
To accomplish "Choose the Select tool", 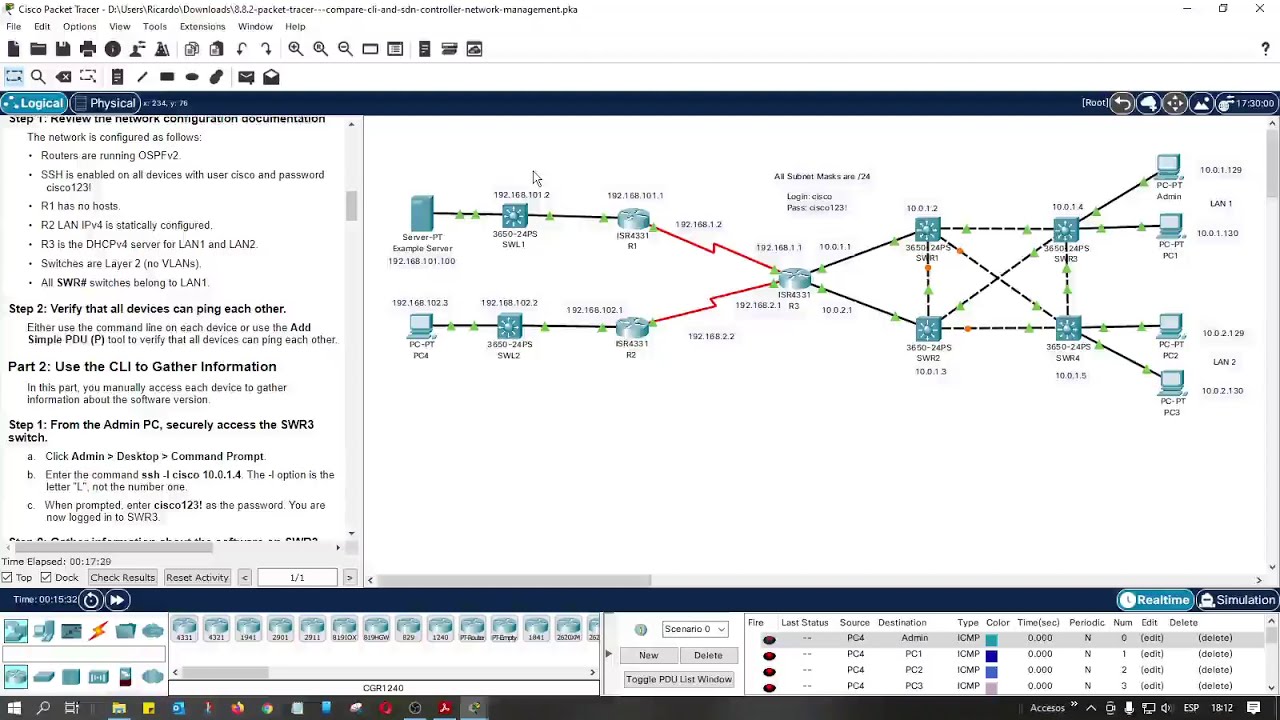I will (x=13, y=77).
